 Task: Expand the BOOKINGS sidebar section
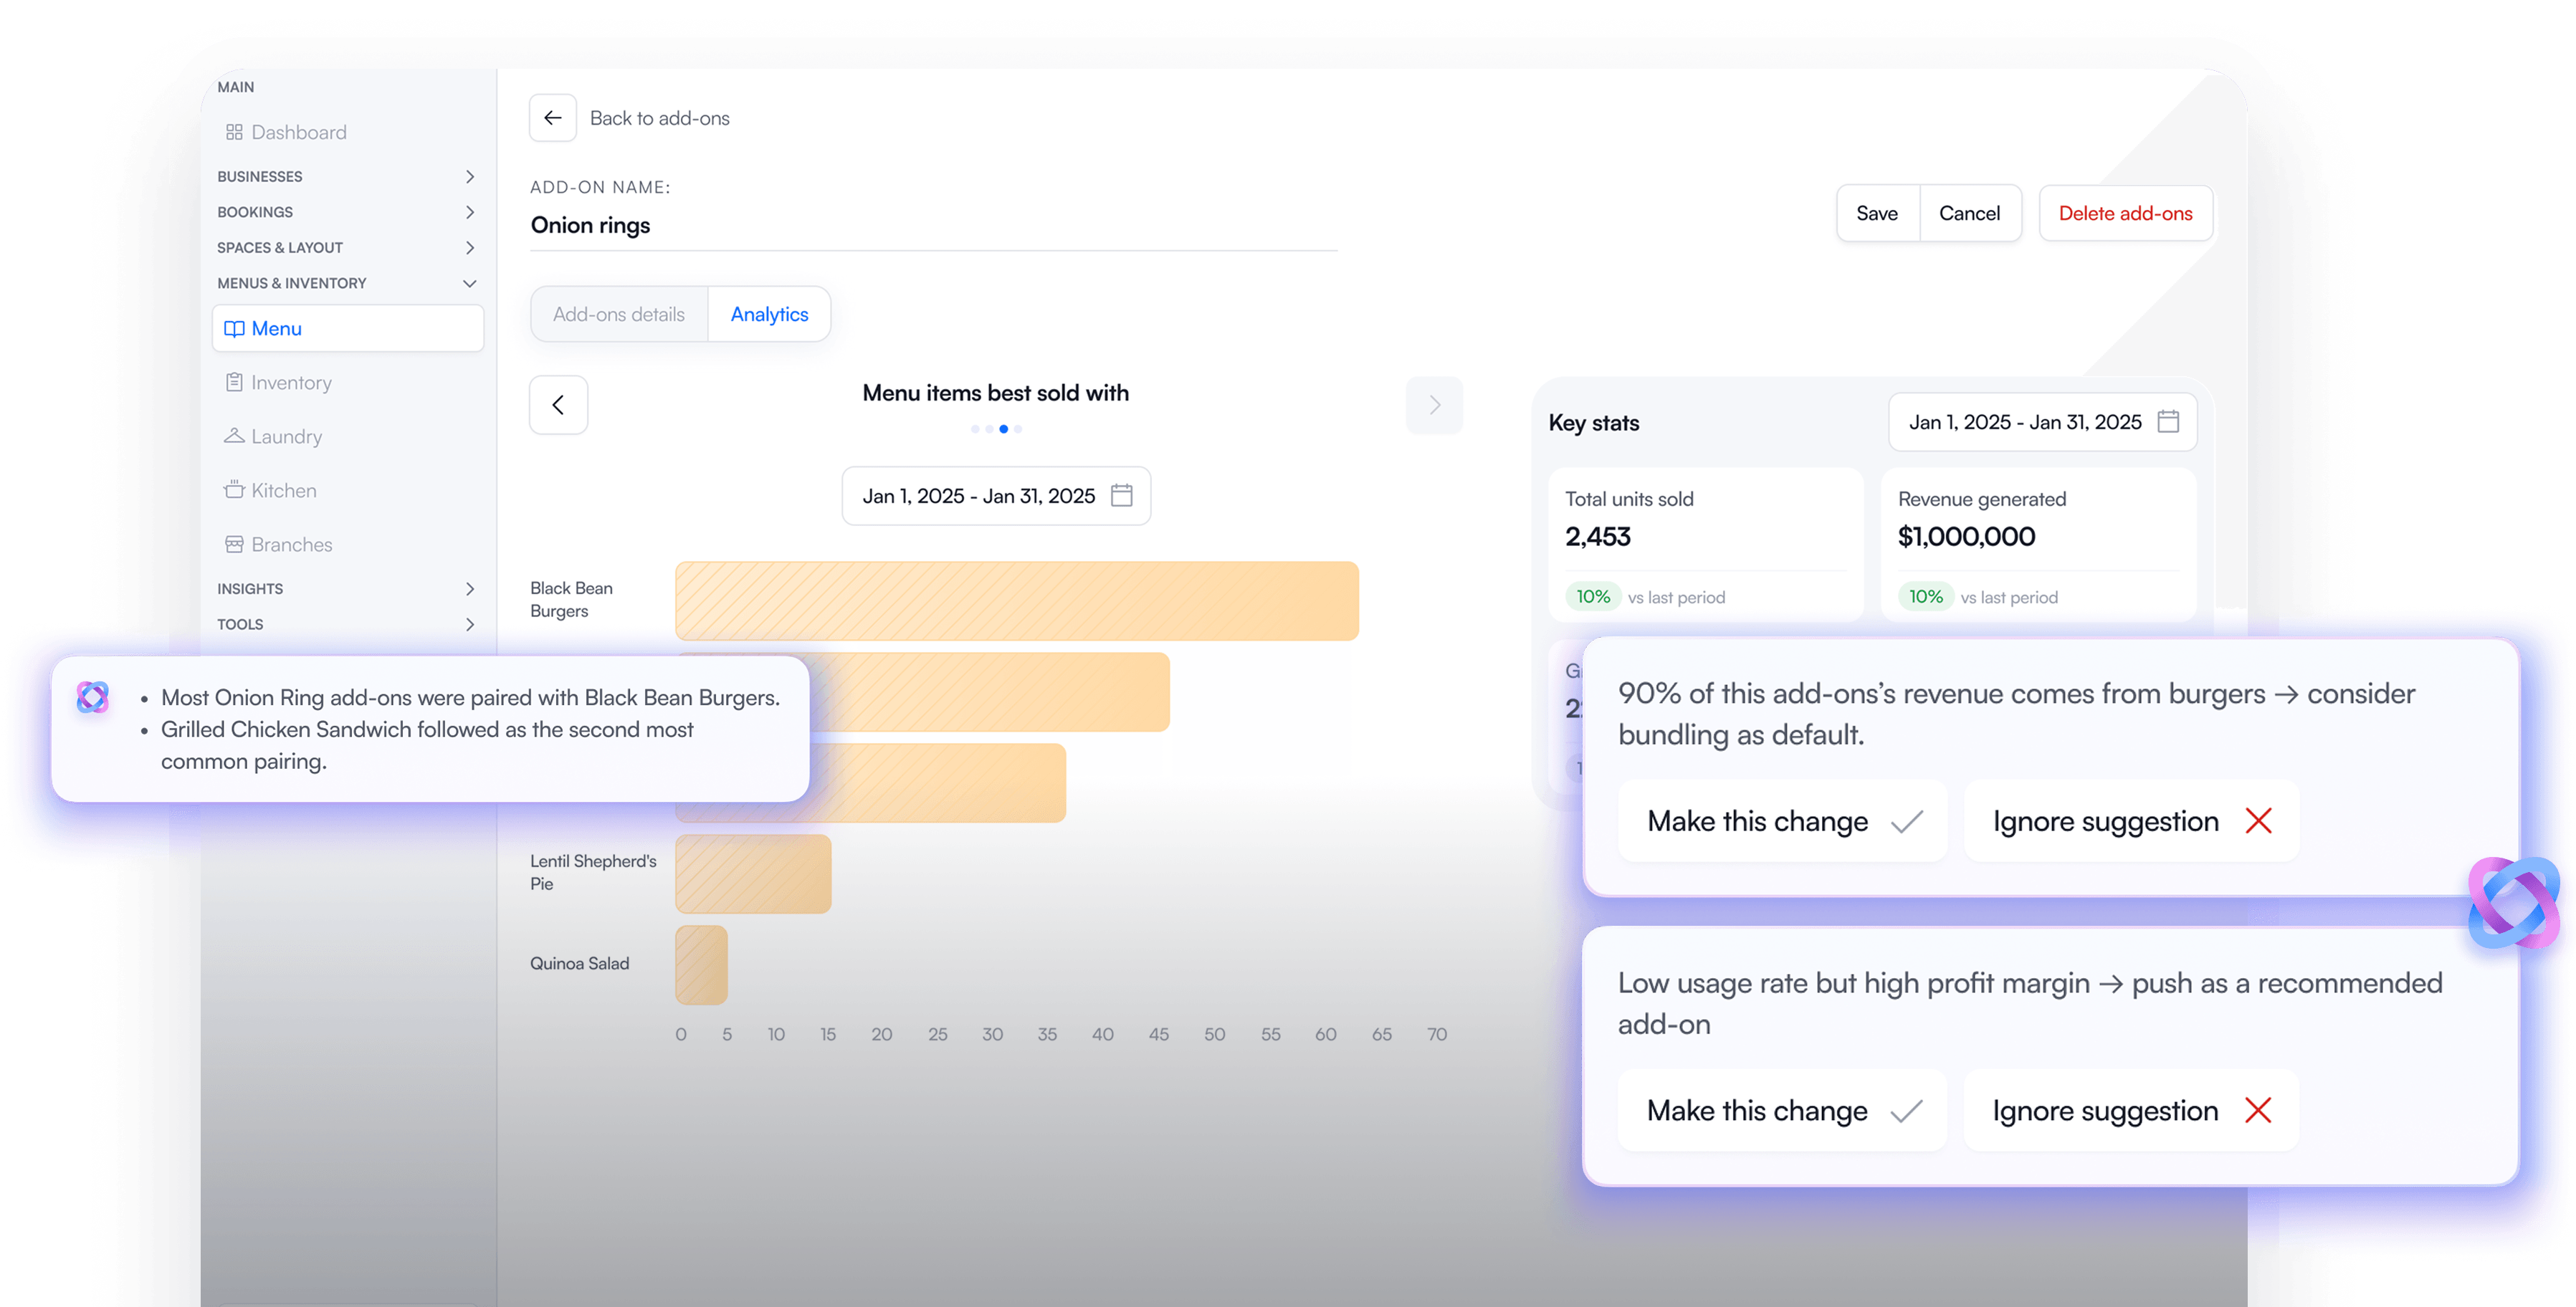click(346, 212)
